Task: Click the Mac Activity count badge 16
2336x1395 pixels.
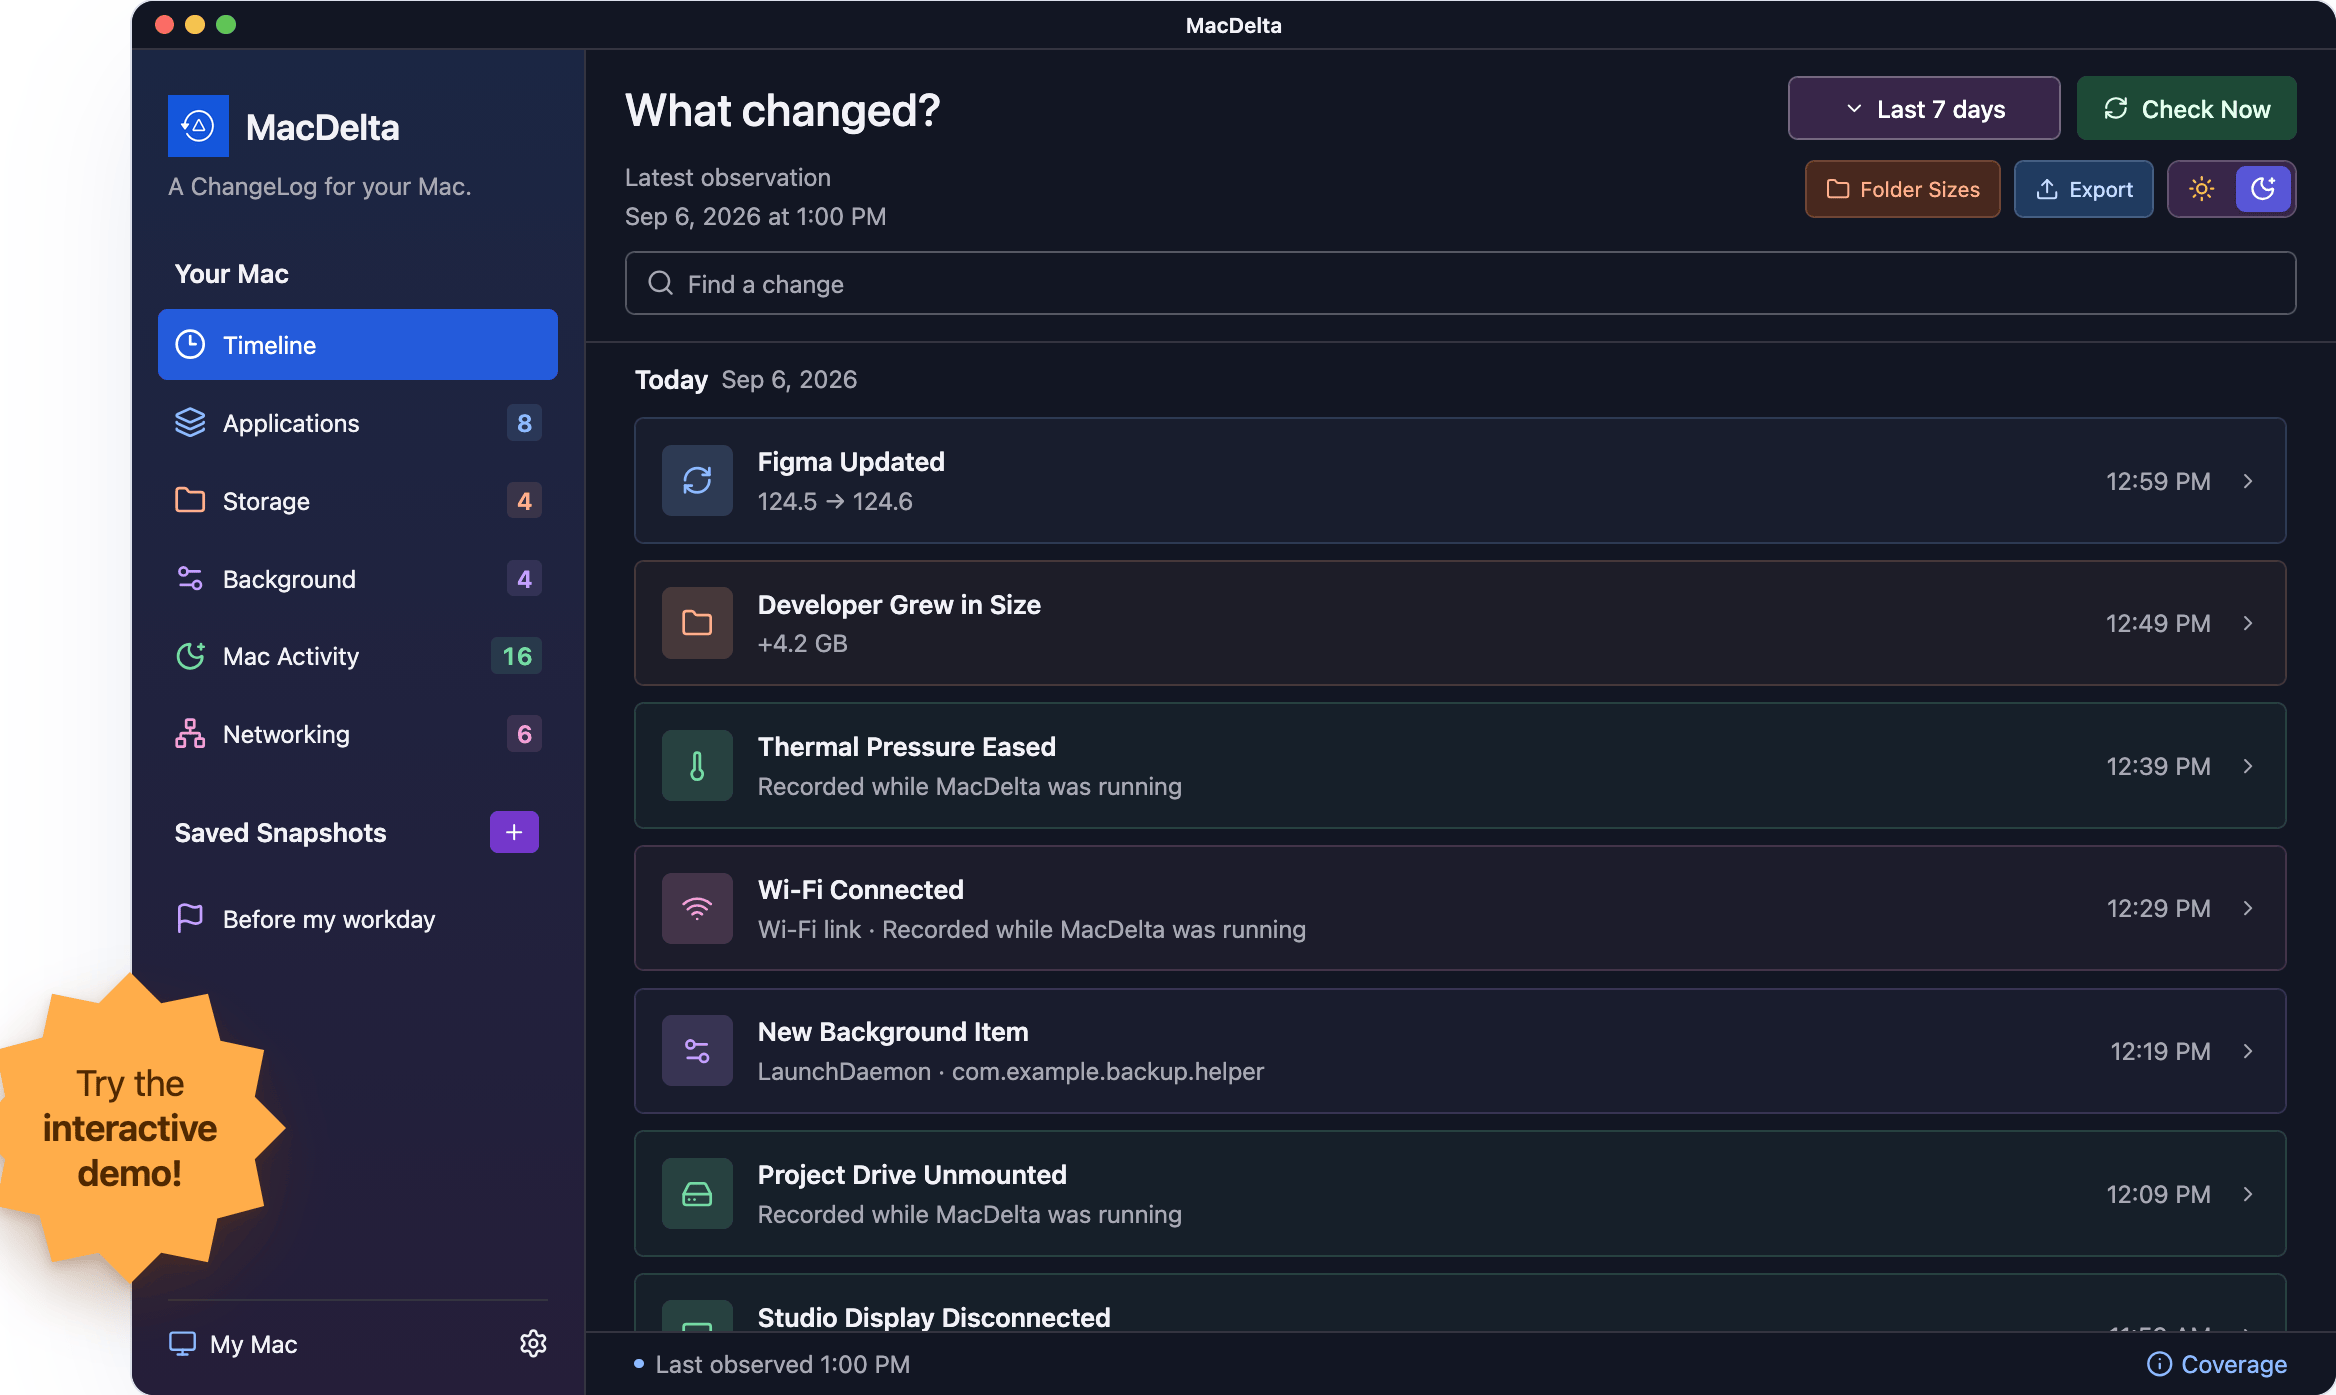Action: (516, 656)
